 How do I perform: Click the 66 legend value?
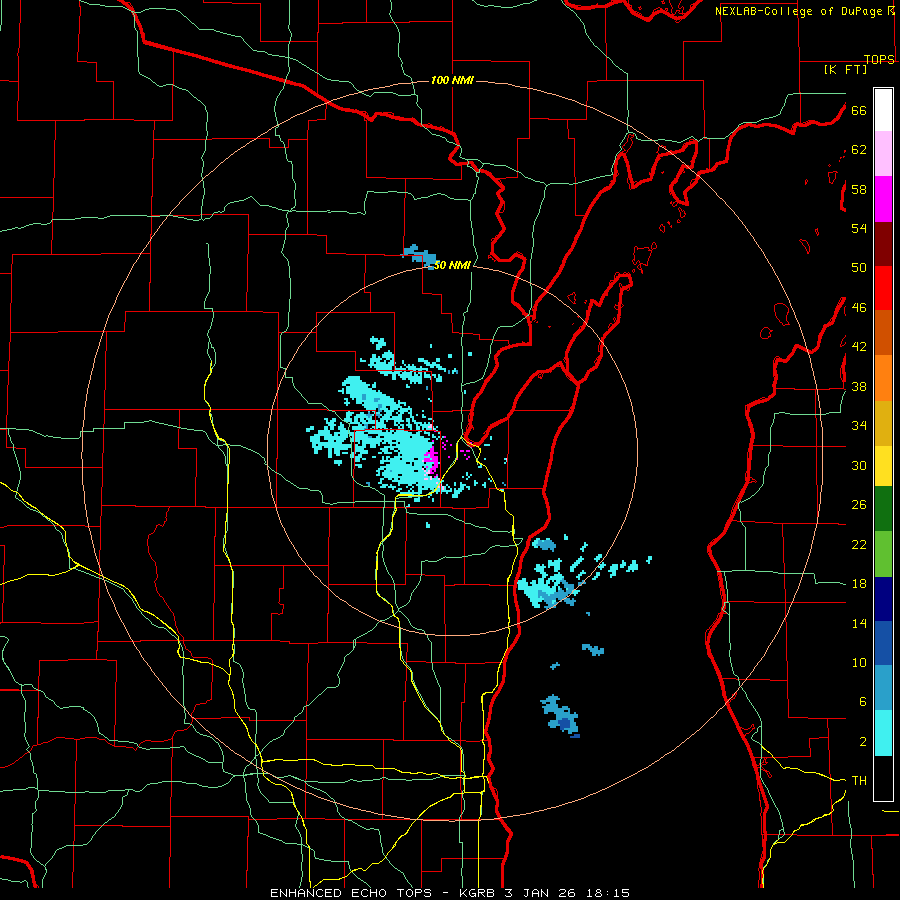coord(859,110)
